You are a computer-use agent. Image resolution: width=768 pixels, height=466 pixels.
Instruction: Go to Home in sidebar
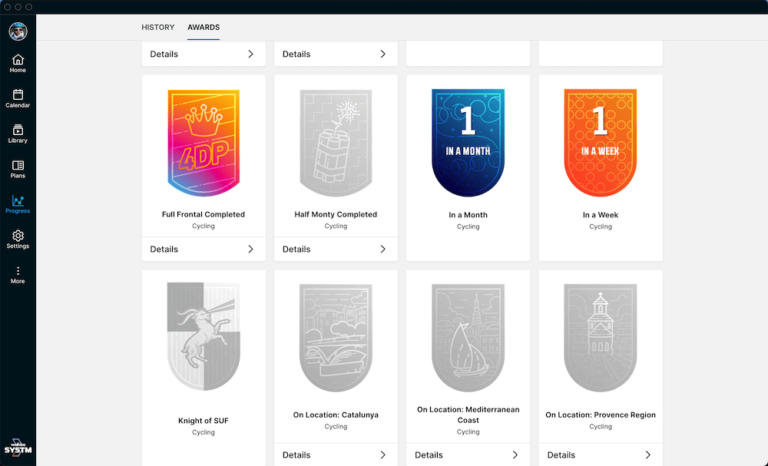(18, 64)
